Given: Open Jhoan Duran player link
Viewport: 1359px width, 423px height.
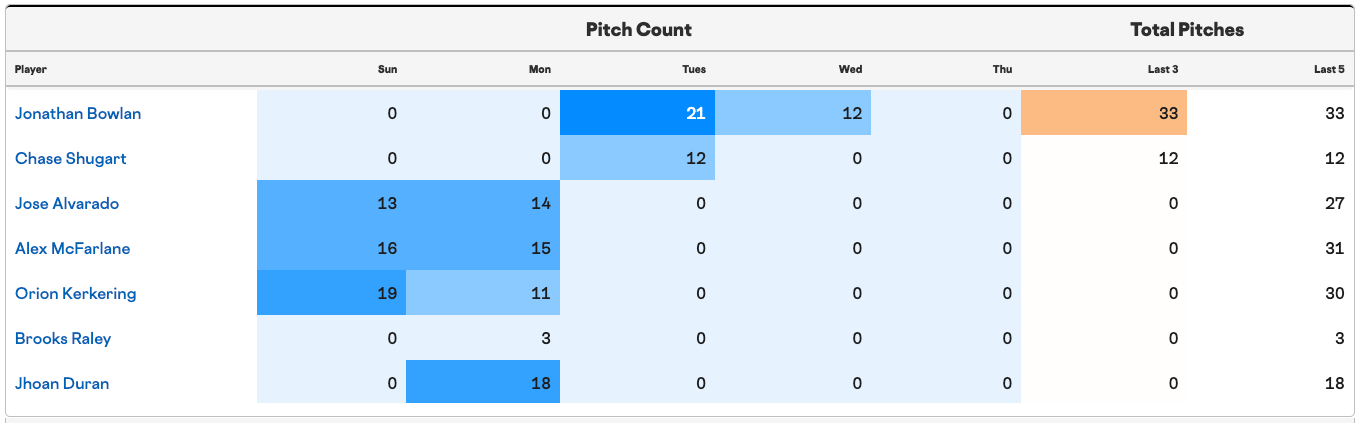Looking at the screenshot, I should tap(62, 383).
